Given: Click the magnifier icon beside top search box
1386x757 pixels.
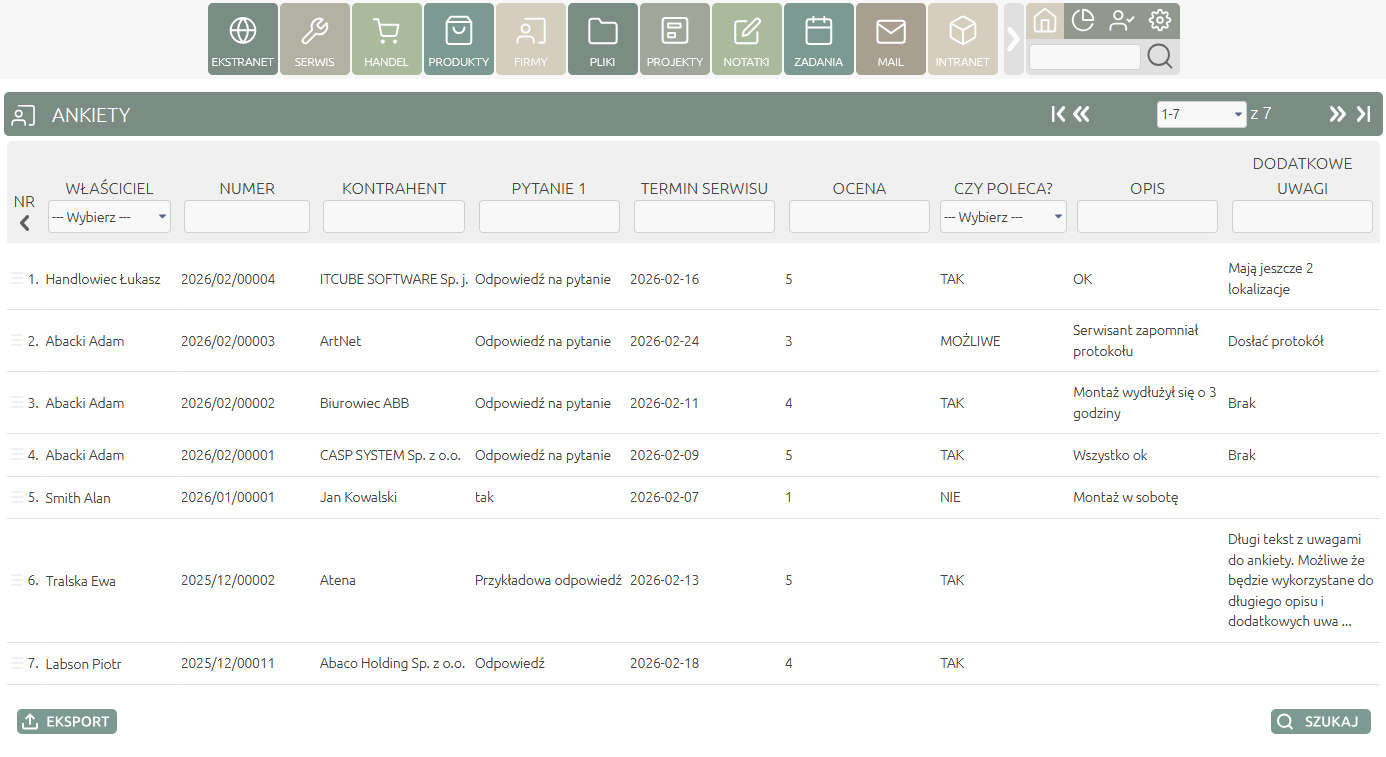Looking at the screenshot, I should [1160, 57].
